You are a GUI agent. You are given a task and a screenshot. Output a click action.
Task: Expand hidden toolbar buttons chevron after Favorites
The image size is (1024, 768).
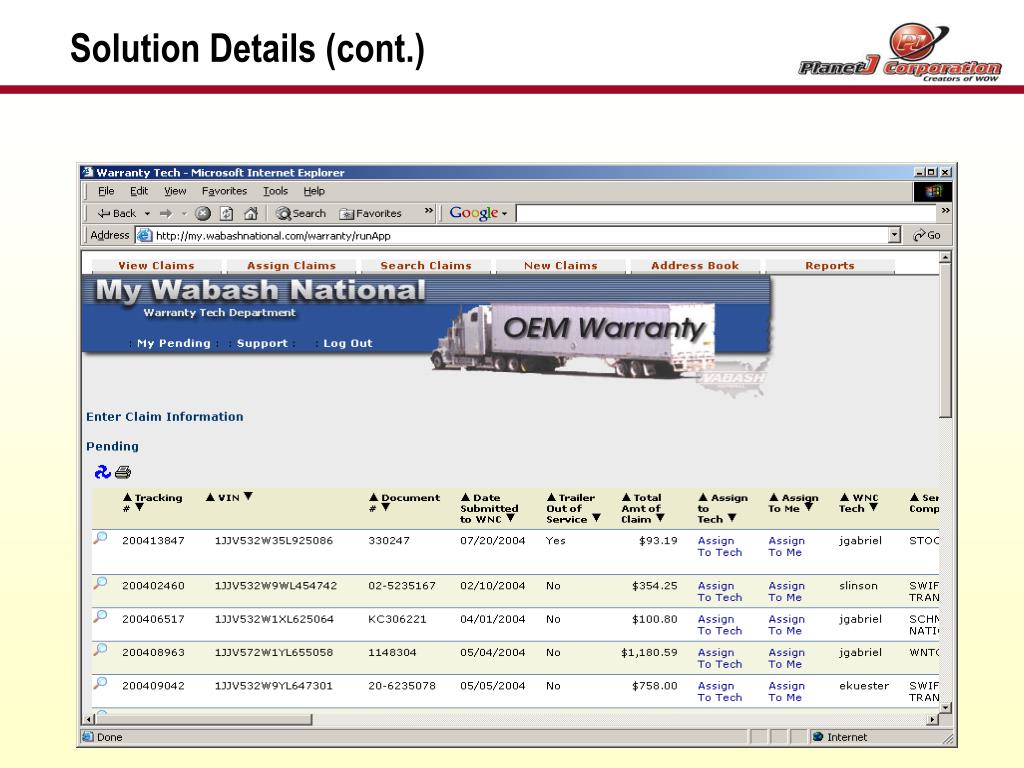(428, 211)
